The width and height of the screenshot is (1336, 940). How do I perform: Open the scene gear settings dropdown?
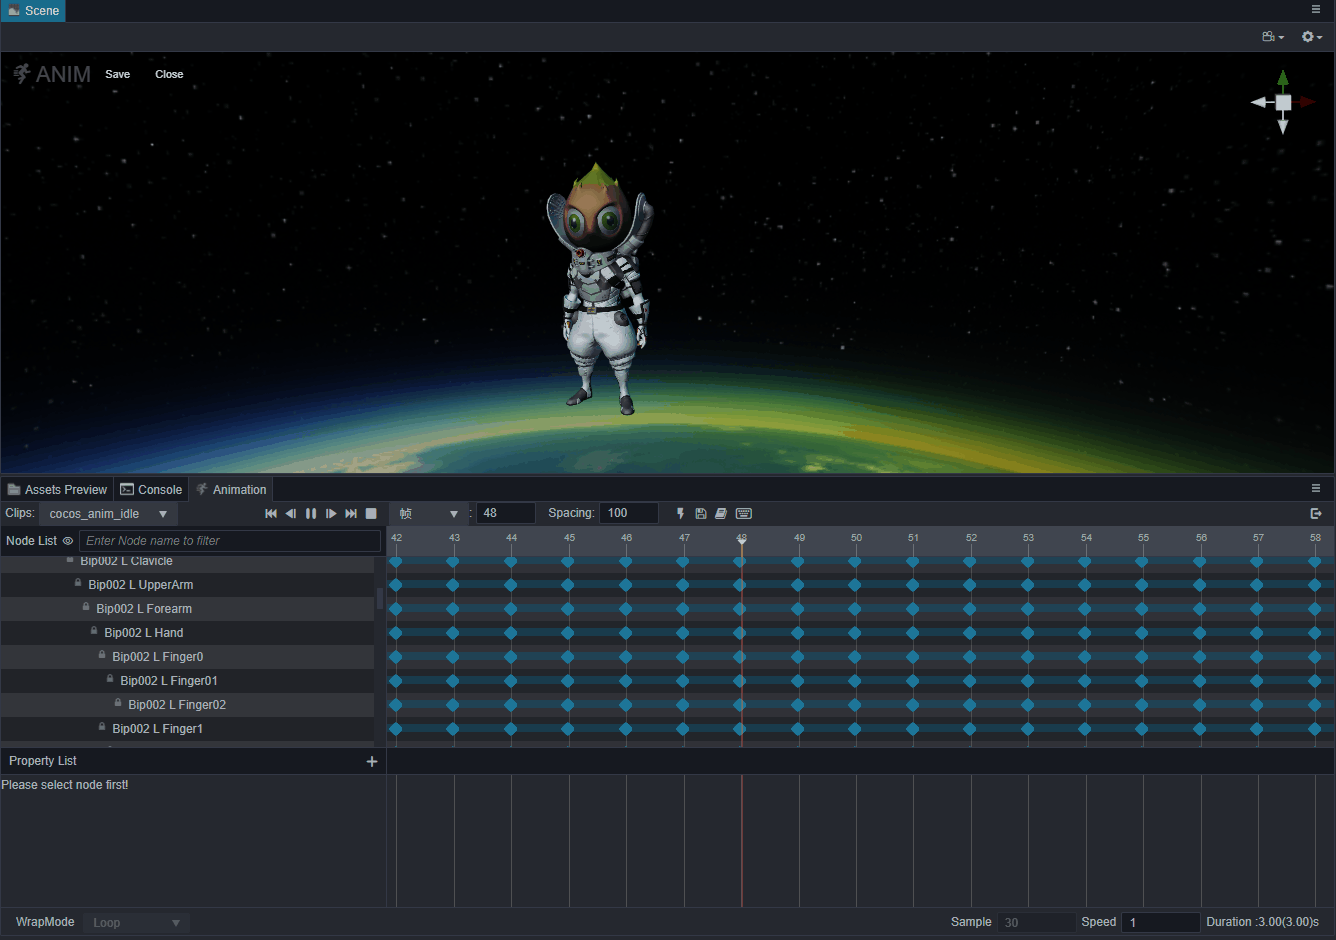(1311, 37)
